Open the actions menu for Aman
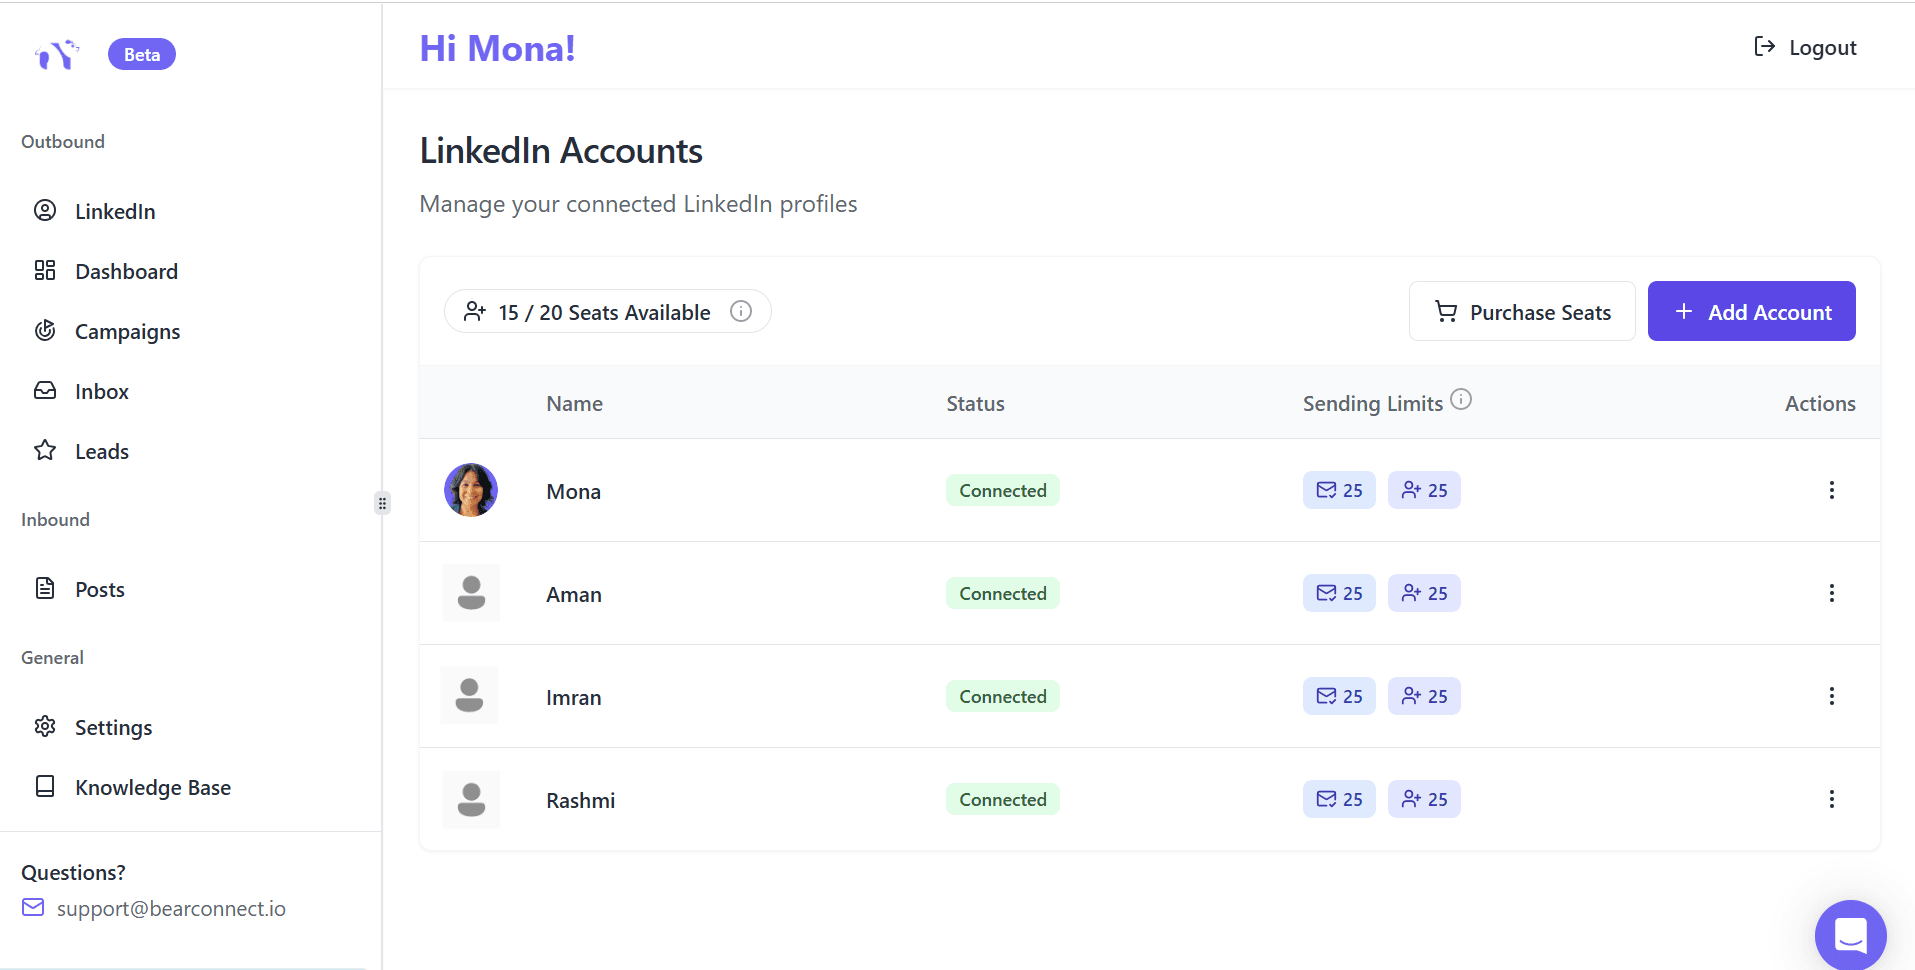The width and height of the screenshot is (1915, 970). [x=1833, y=593]
